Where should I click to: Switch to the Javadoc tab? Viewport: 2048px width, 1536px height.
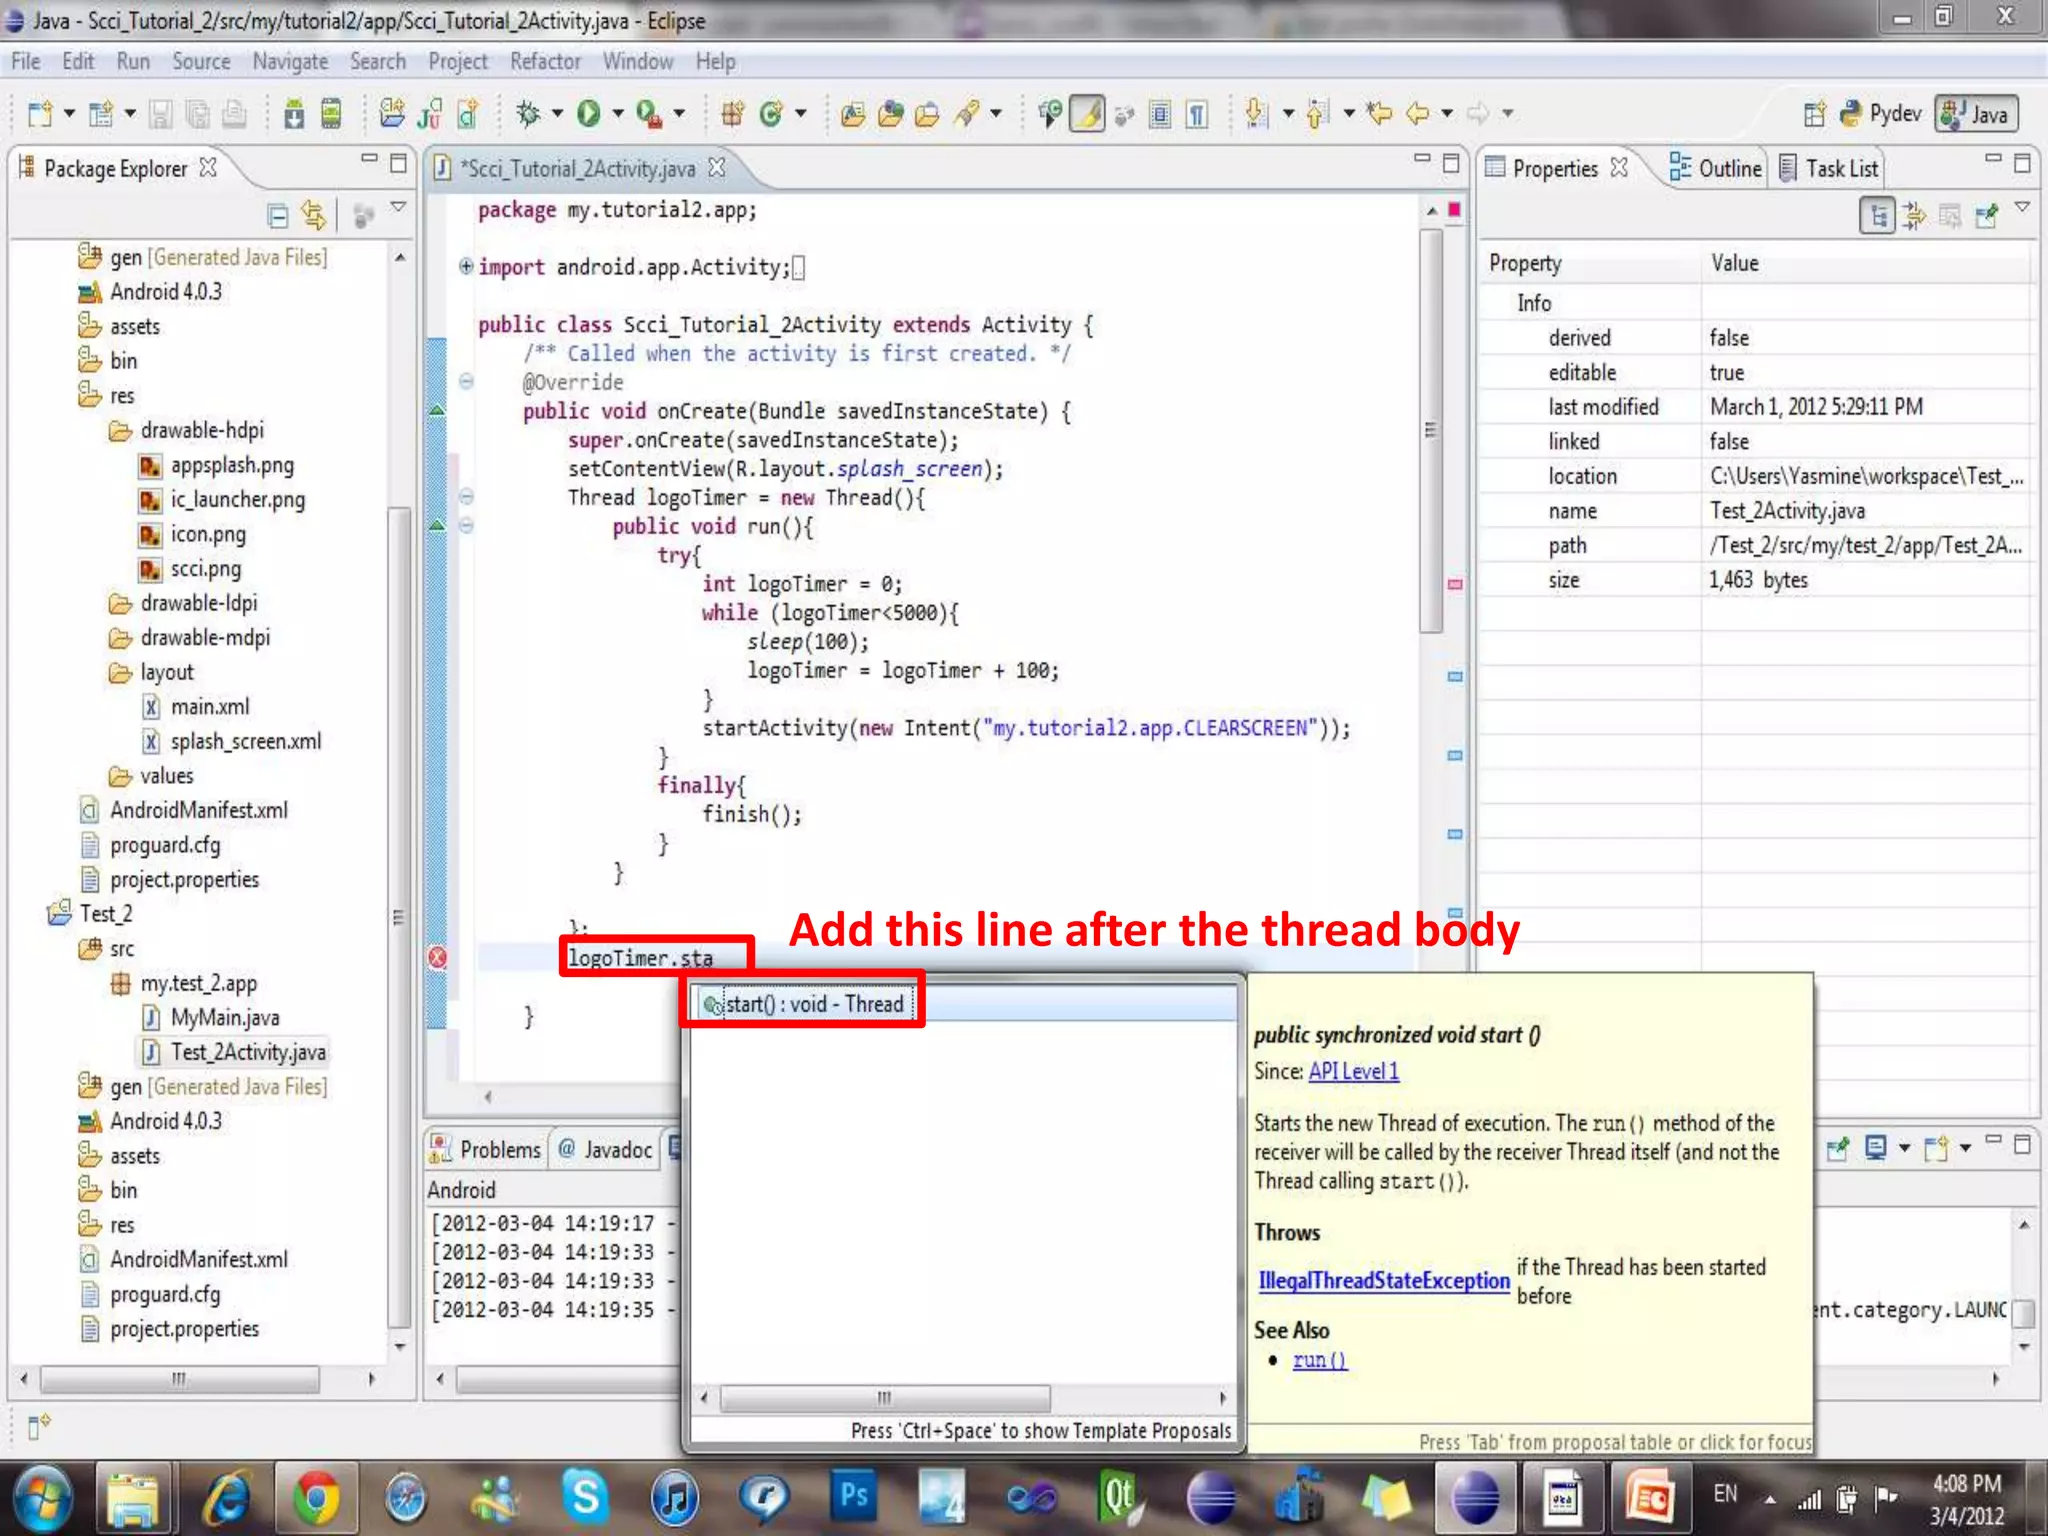[x=606, y=1149]
